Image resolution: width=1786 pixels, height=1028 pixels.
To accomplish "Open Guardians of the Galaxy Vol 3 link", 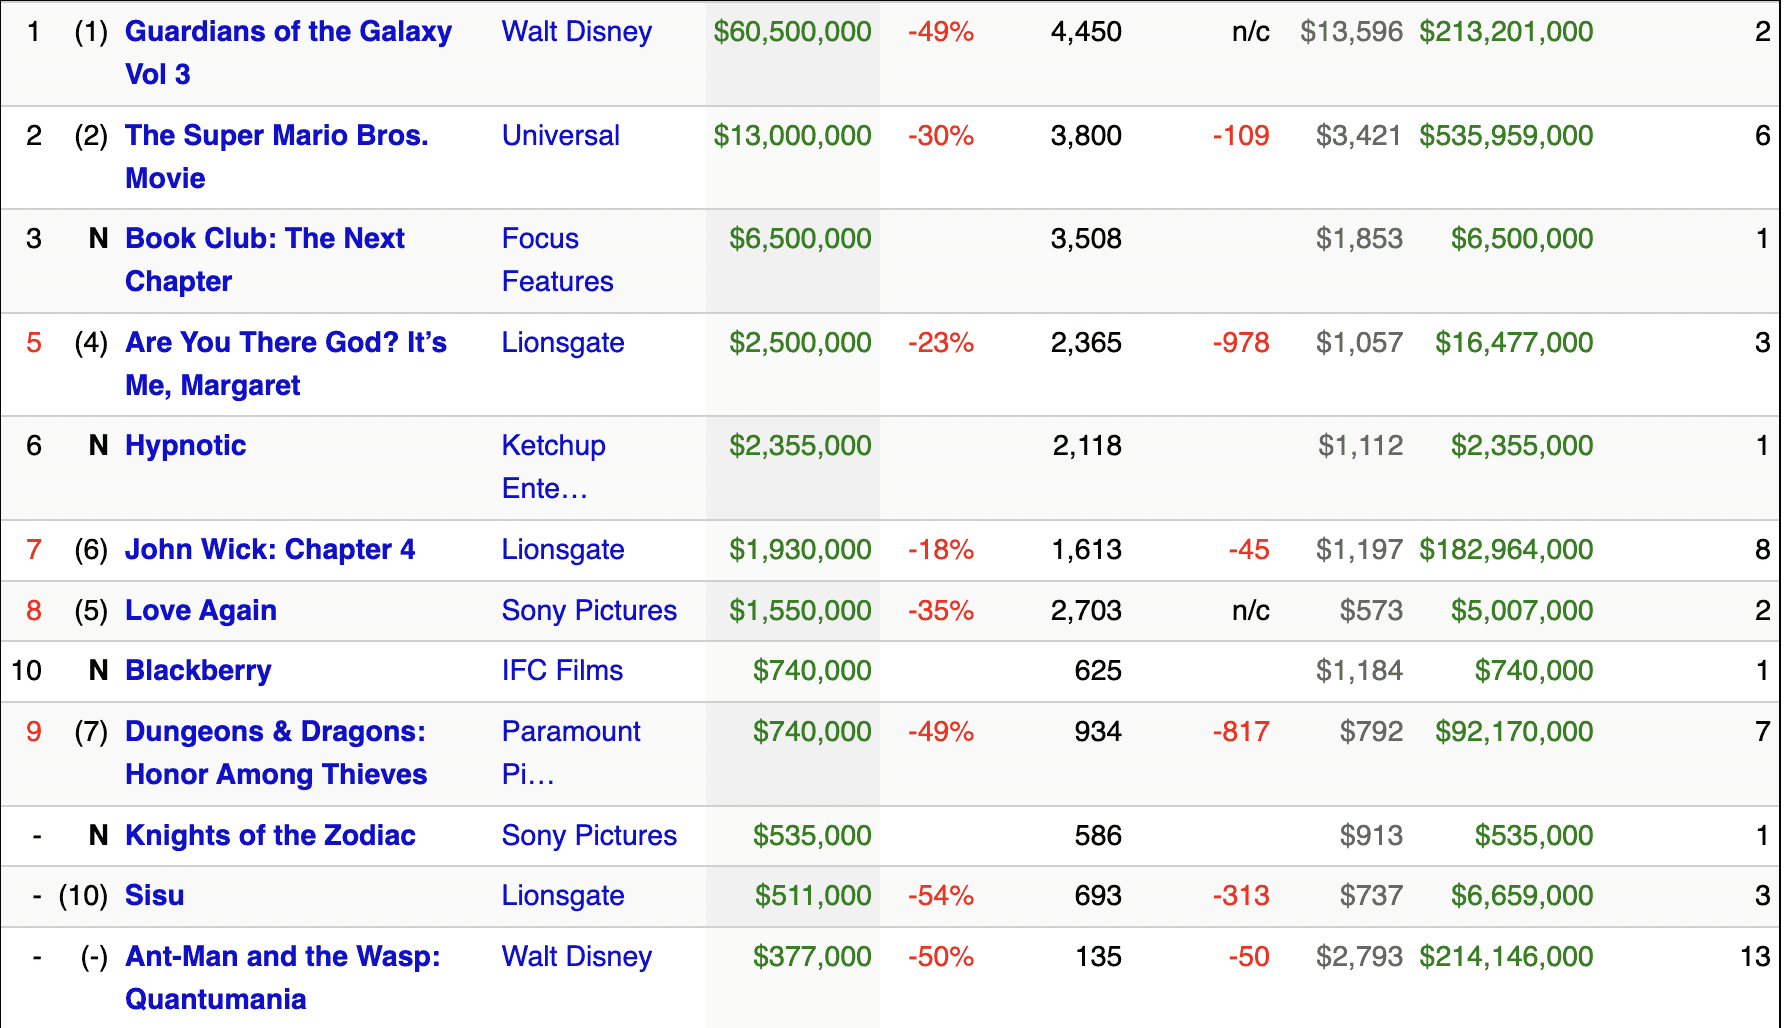I will (x=288, y=53).
